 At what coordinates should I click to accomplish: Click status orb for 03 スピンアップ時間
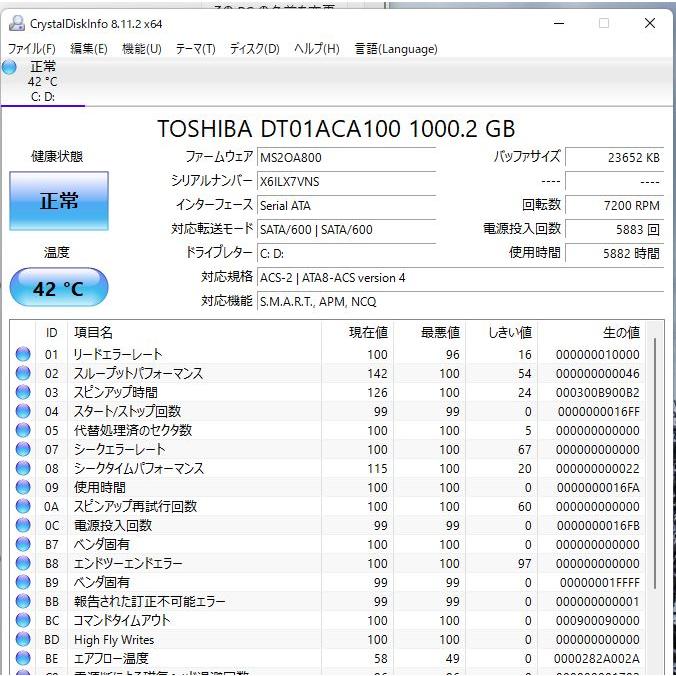23,392
